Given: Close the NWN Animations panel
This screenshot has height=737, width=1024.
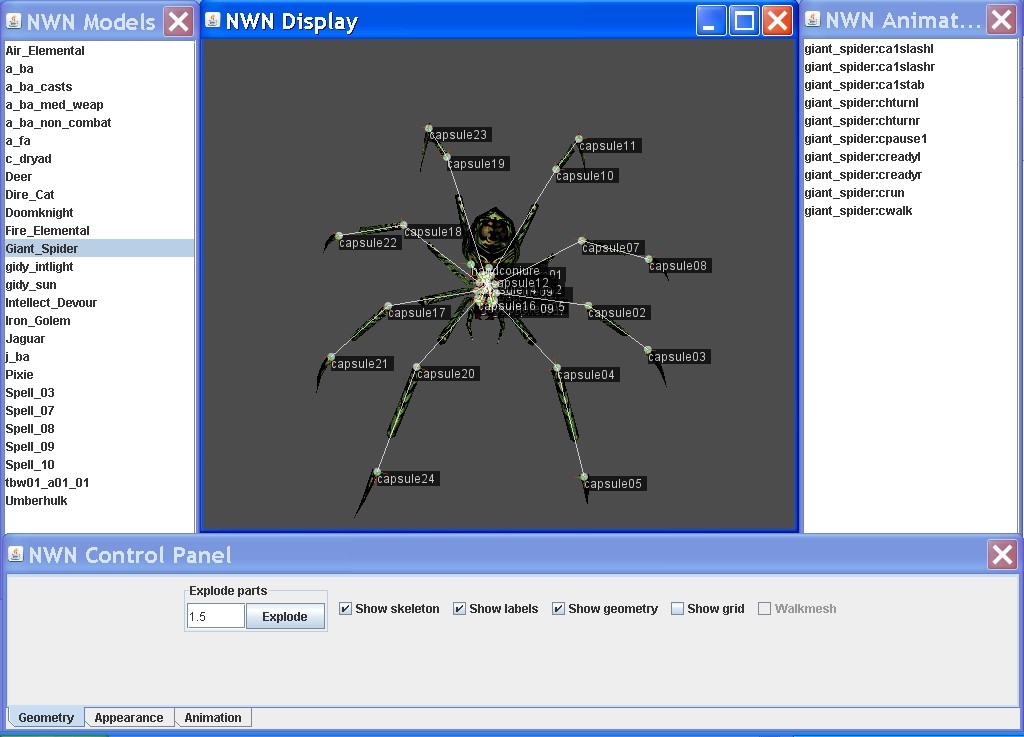Looking at the screenshot, I should [1001, 20].
